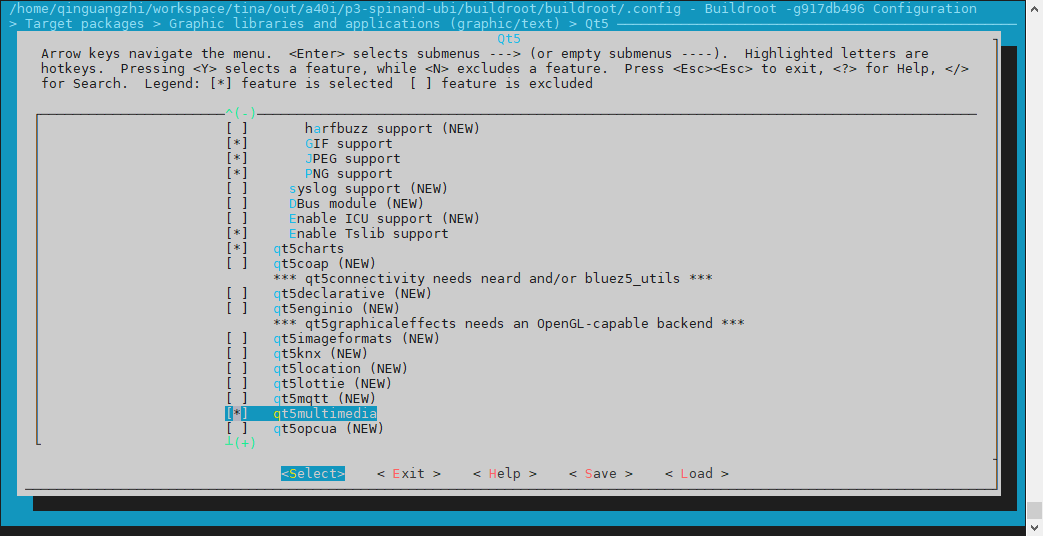Screen dimensions: 1043x536
Task: Enable the qt5lottie checkbox
Action: coord(237,384)
